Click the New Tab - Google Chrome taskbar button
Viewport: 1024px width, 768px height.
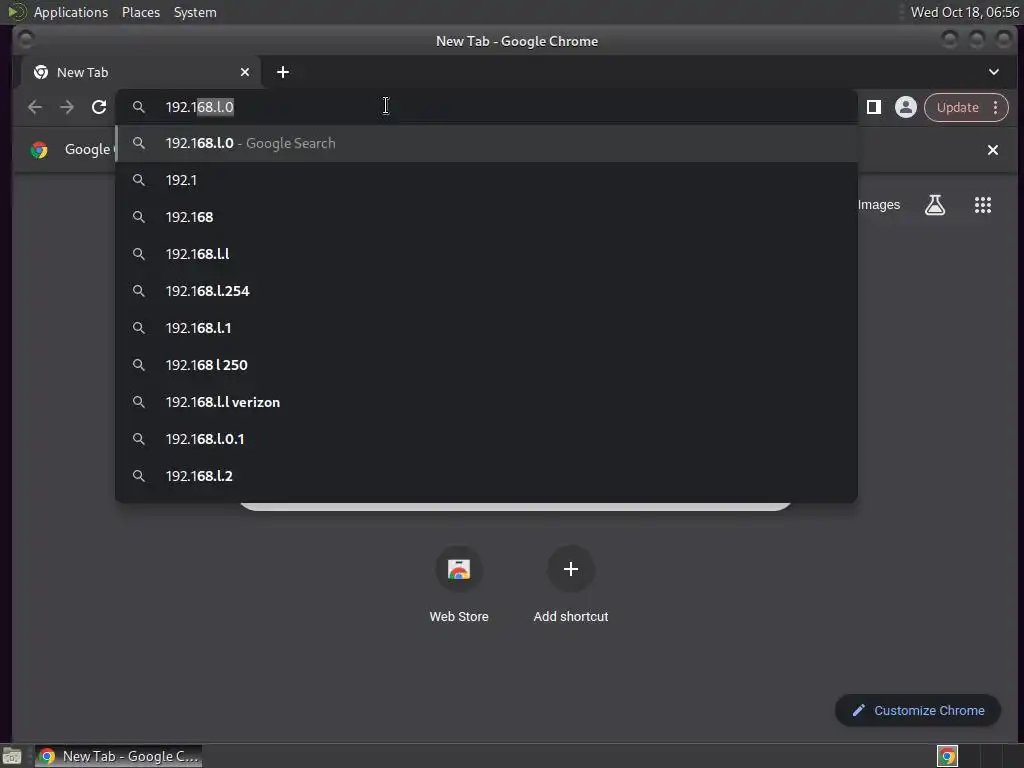tap(118, 756)
